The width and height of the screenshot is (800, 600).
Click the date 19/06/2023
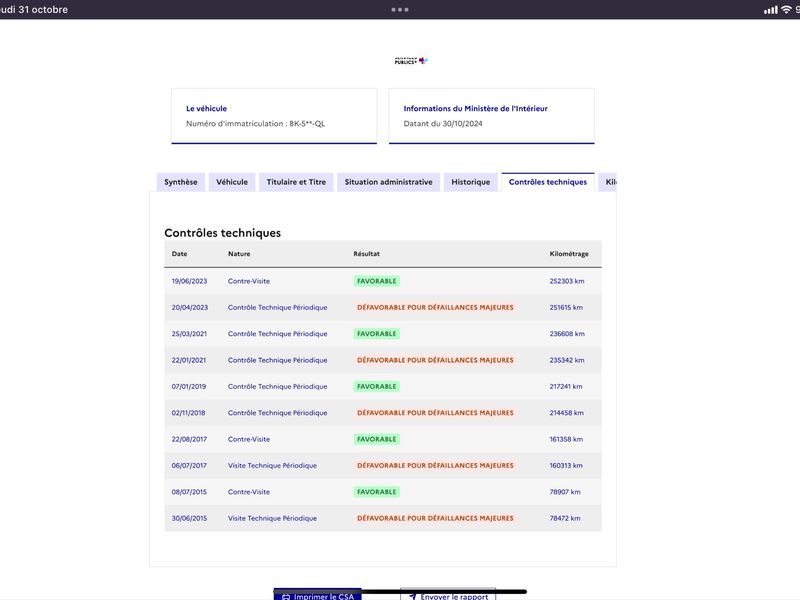point(189,281)
